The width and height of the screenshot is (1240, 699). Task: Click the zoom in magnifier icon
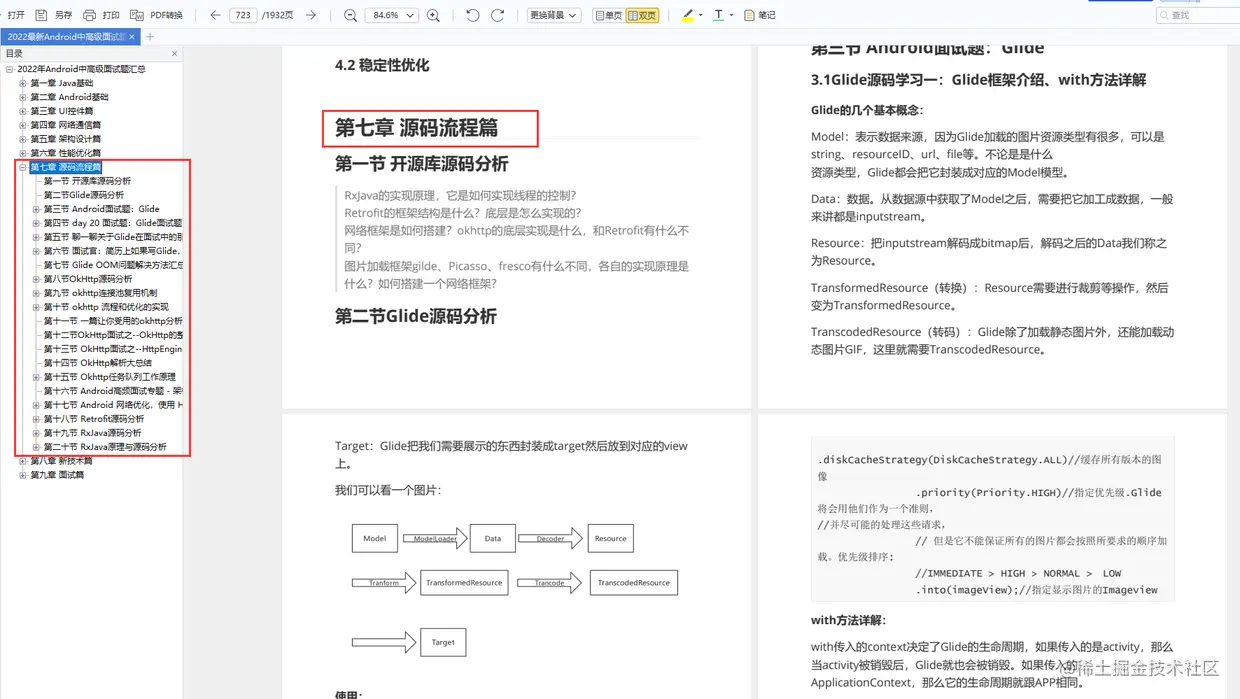tap(433, 15)
